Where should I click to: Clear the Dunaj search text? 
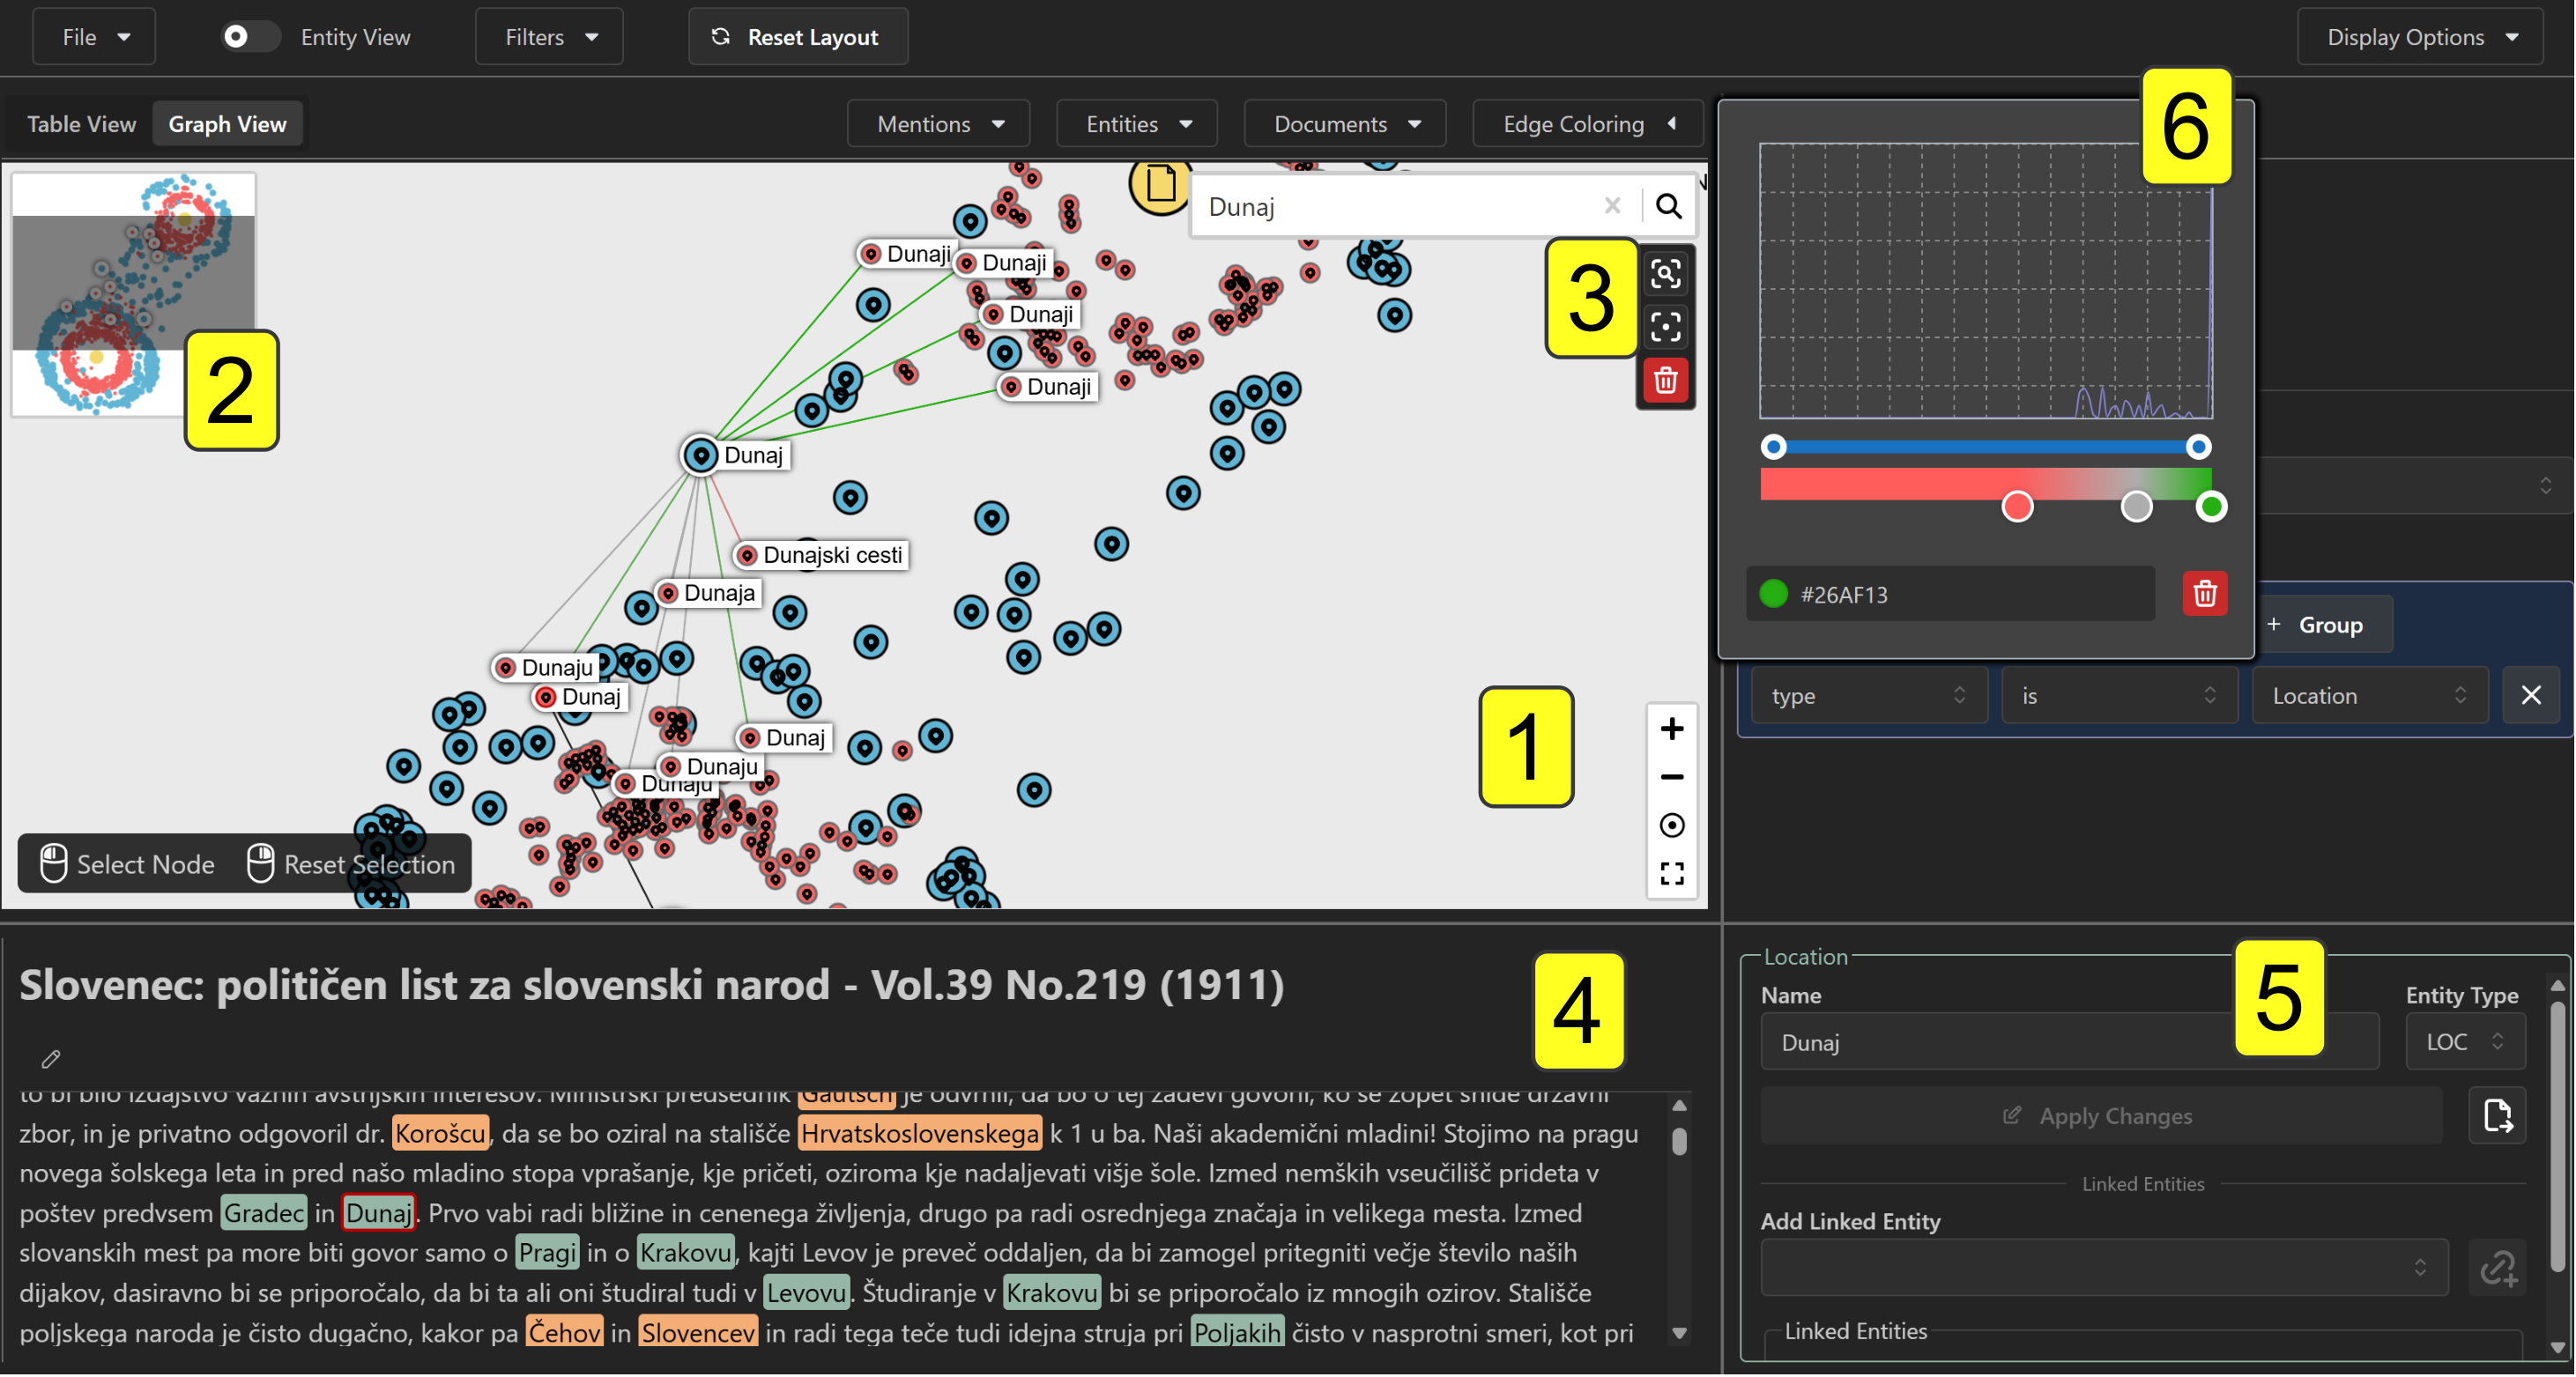[1612, 206]
